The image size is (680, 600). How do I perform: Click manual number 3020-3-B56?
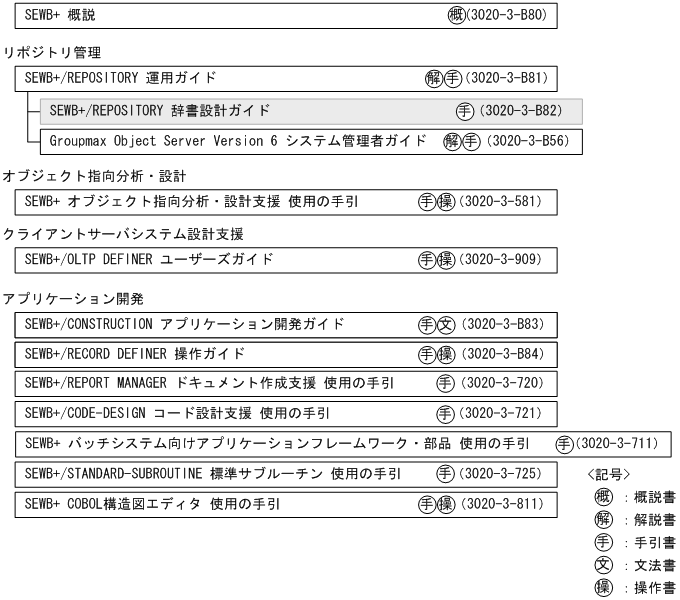528,141
